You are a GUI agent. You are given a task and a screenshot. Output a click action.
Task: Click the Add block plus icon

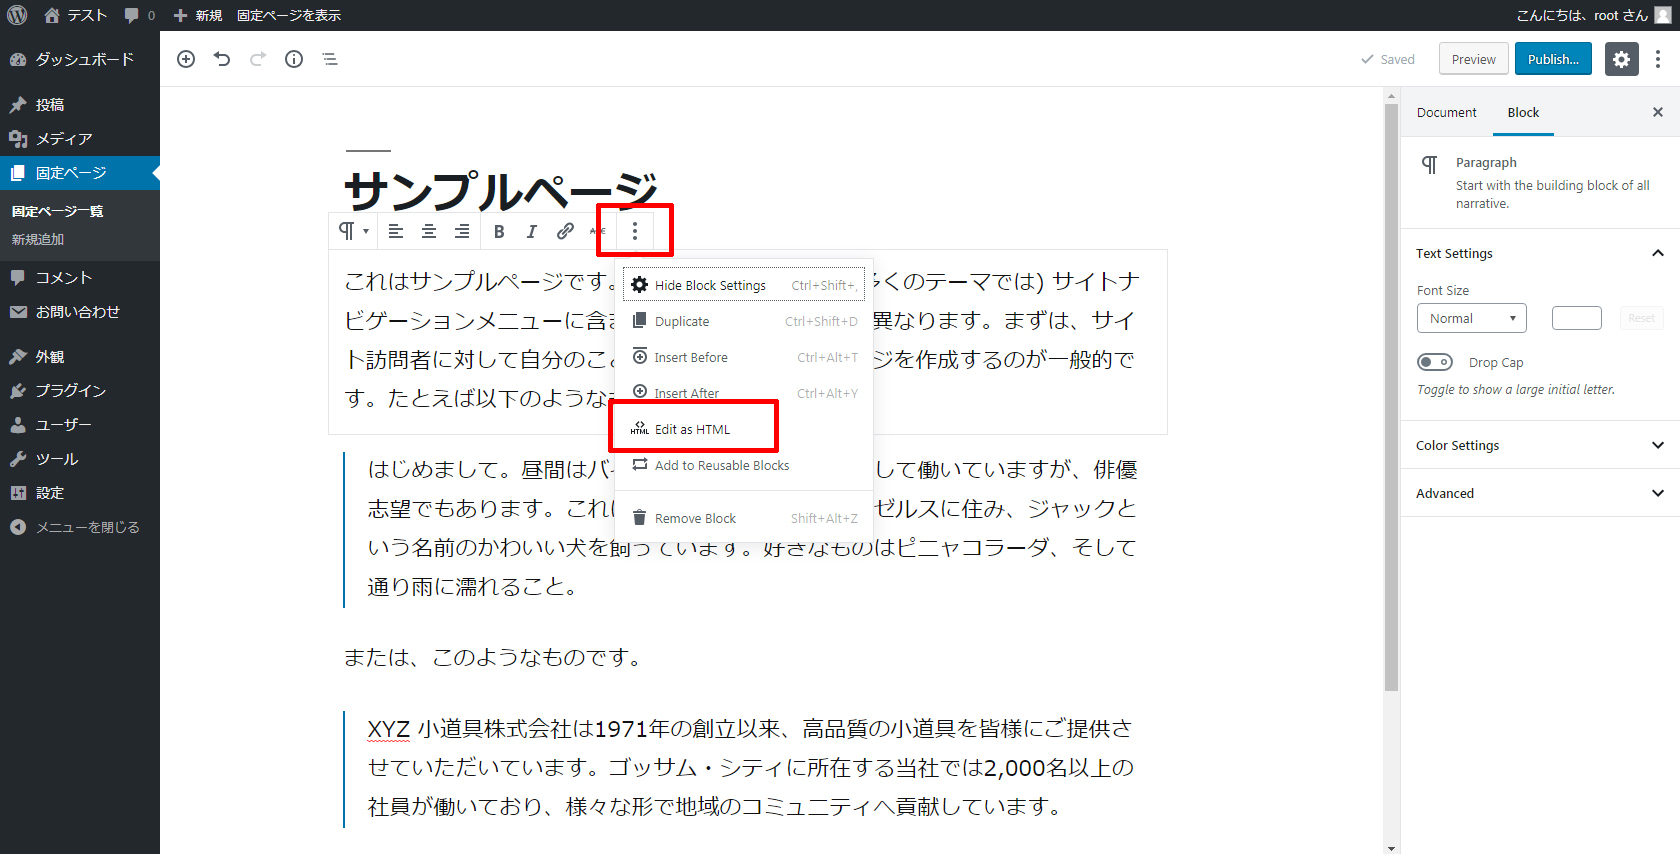coord(186,59)
